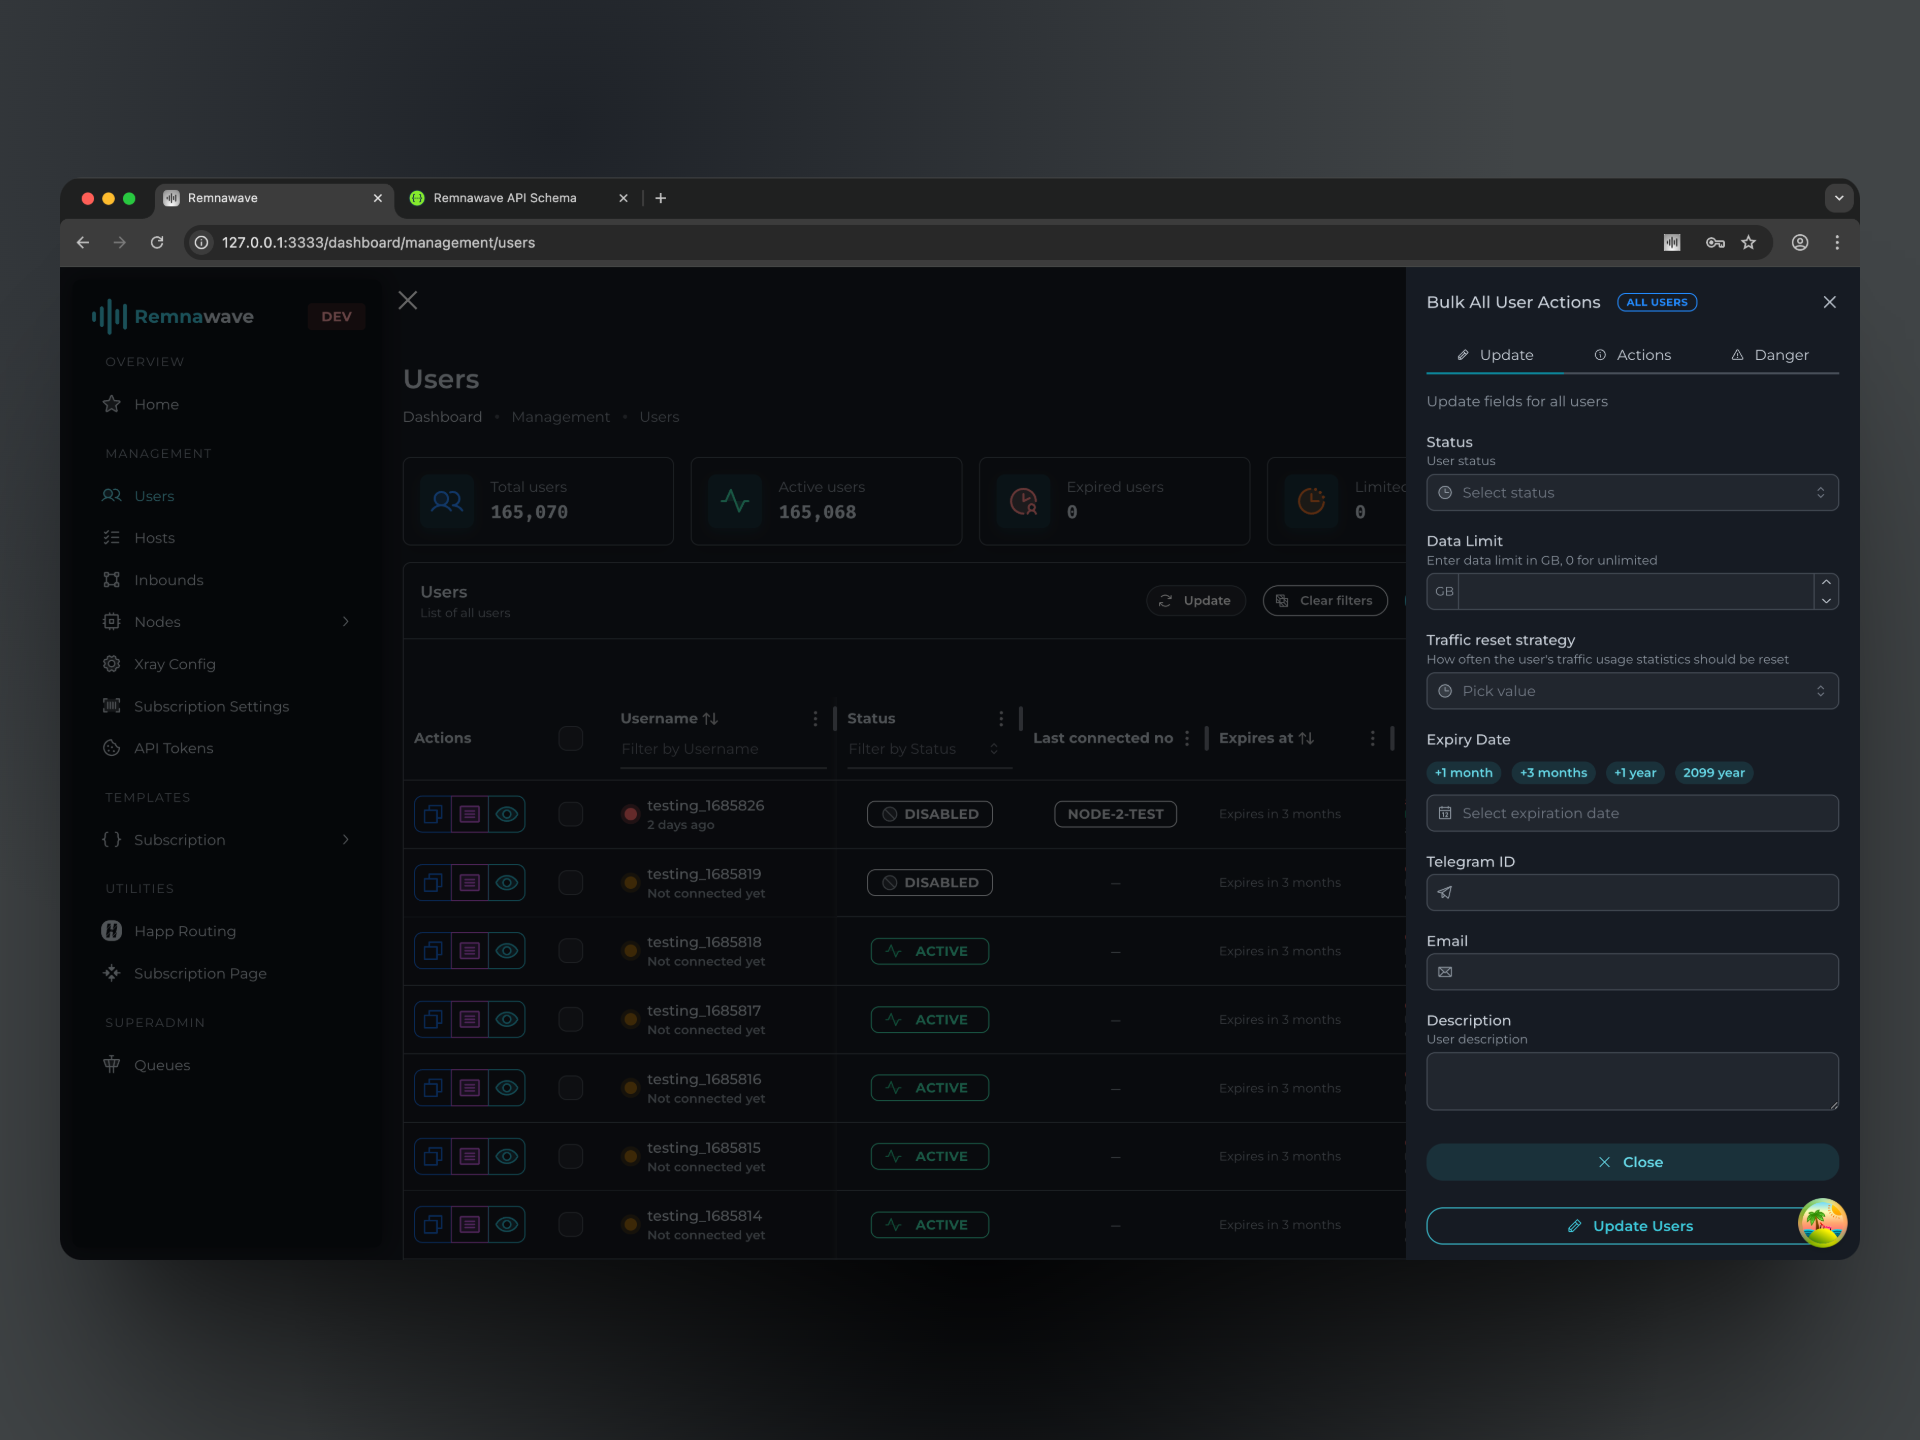The height and width of the screenshot is (1440, 1920).
Task: Bookmark this page with the star icon
Action: 1748,242
